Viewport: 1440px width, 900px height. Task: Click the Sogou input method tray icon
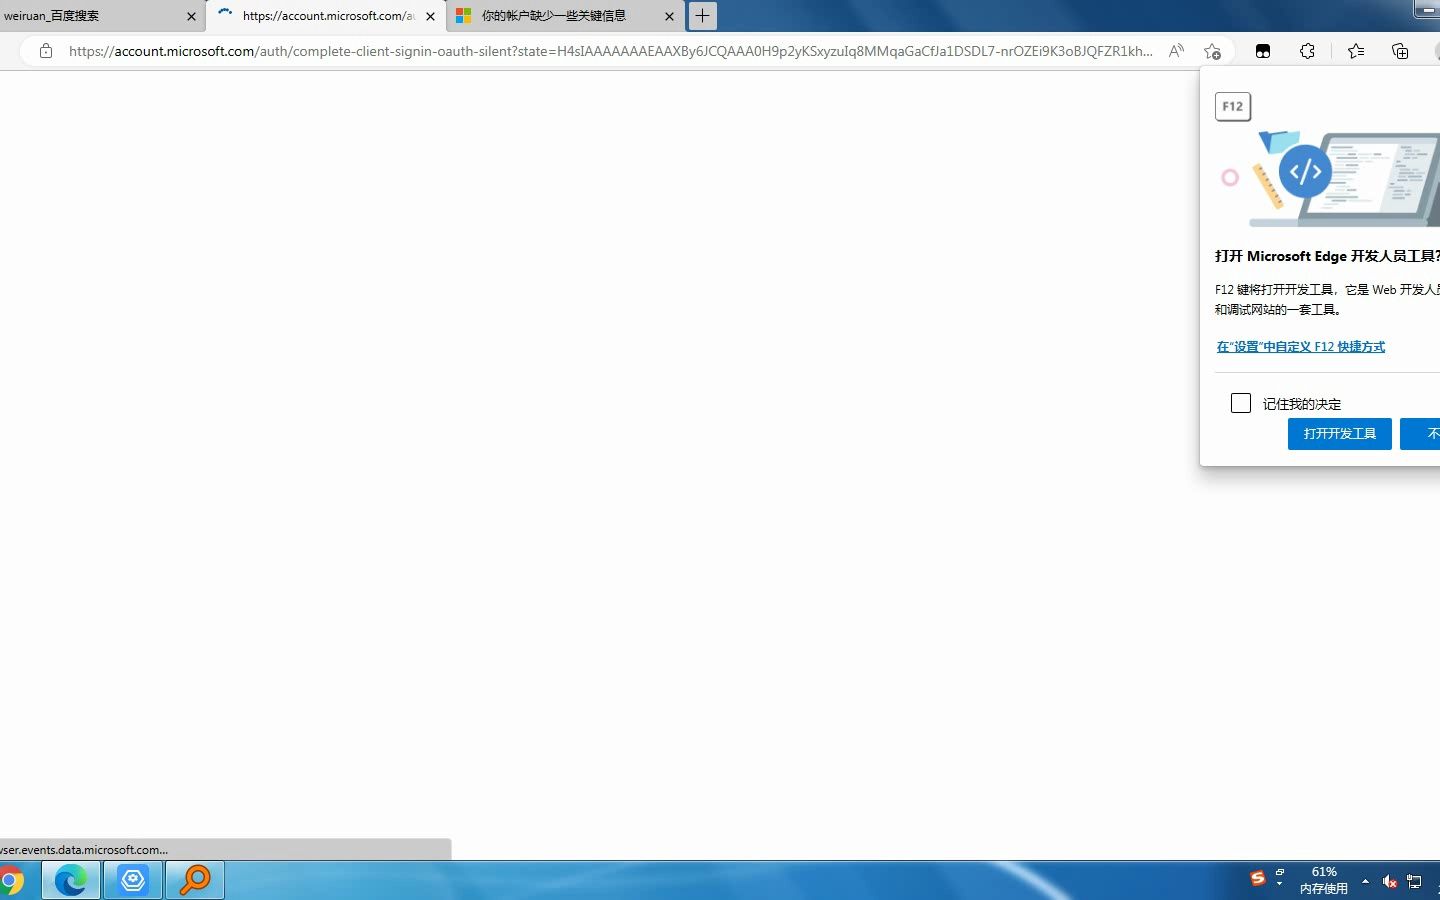(1258, 879)
